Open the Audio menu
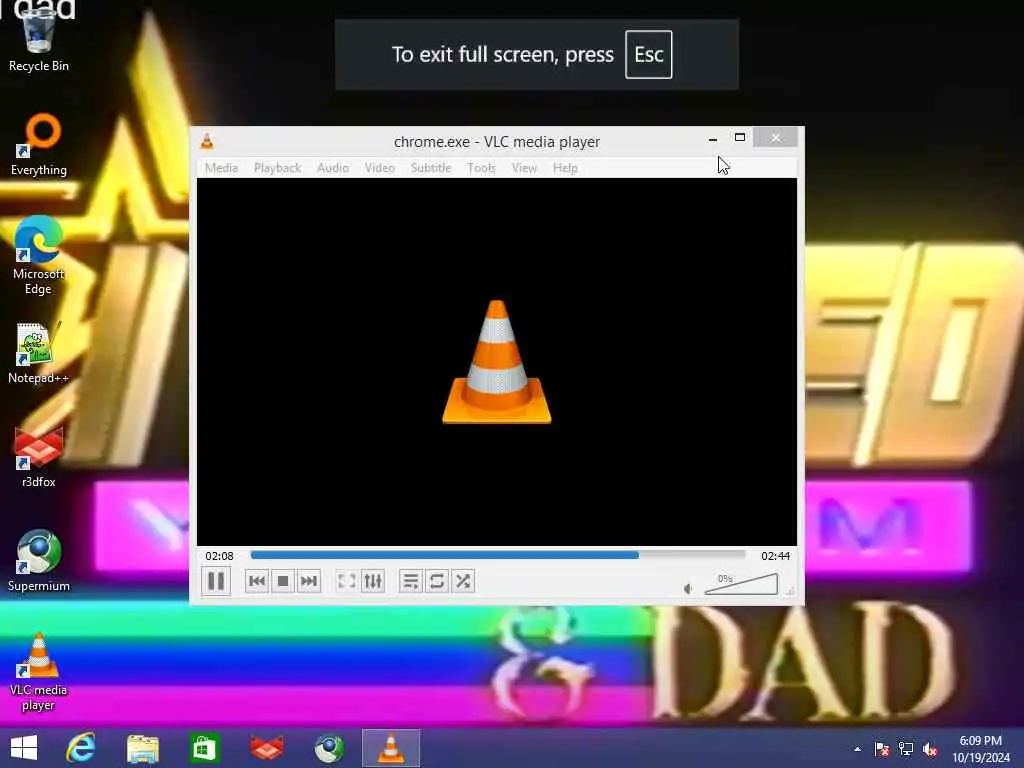This screenshot has height=768, width=1024. [x=333, y=168]
